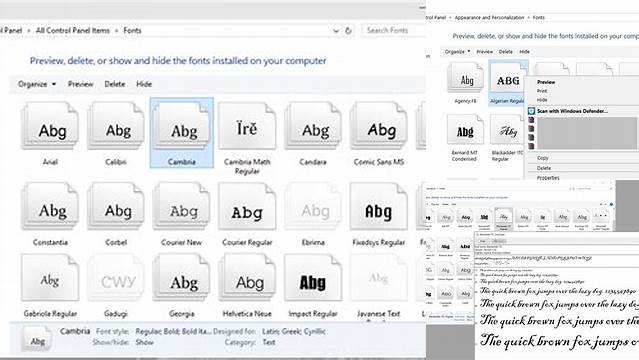The width and height of the screenshot is (639, 360).
Task: Click Appearance and Personalization breadcrumb
Action: (x=489, y=18)
